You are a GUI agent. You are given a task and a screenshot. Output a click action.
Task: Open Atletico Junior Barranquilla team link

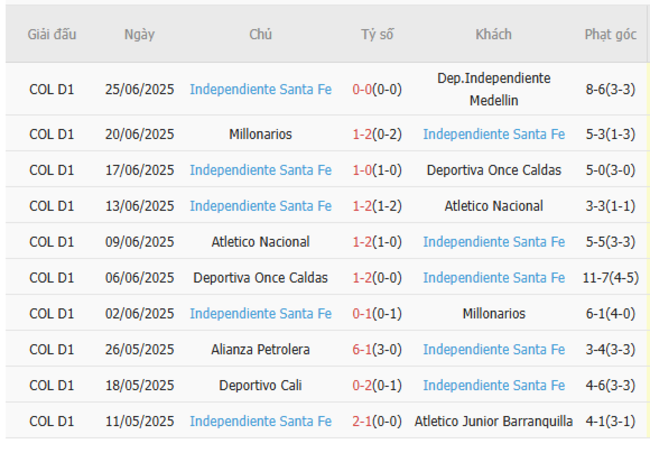(x=493, y=421)
